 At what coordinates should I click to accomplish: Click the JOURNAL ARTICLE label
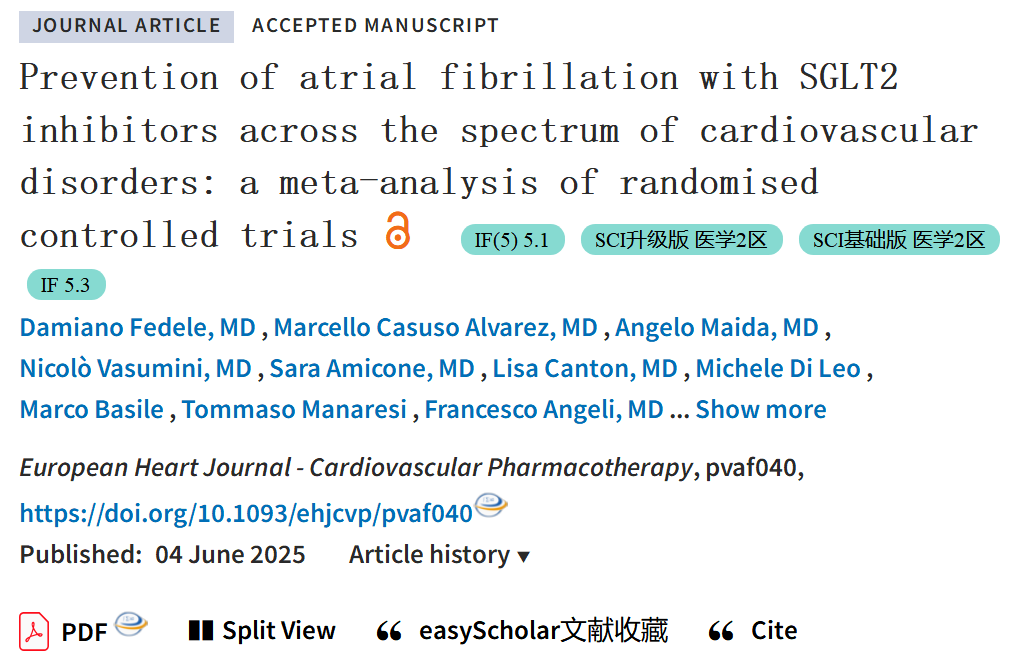(x=126, y=26)
